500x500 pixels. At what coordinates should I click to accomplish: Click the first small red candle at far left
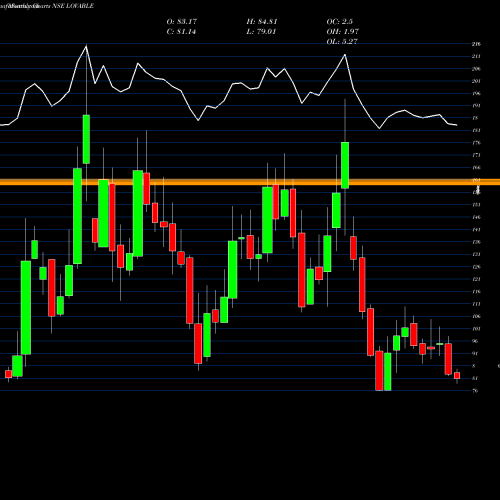[8, 374]
